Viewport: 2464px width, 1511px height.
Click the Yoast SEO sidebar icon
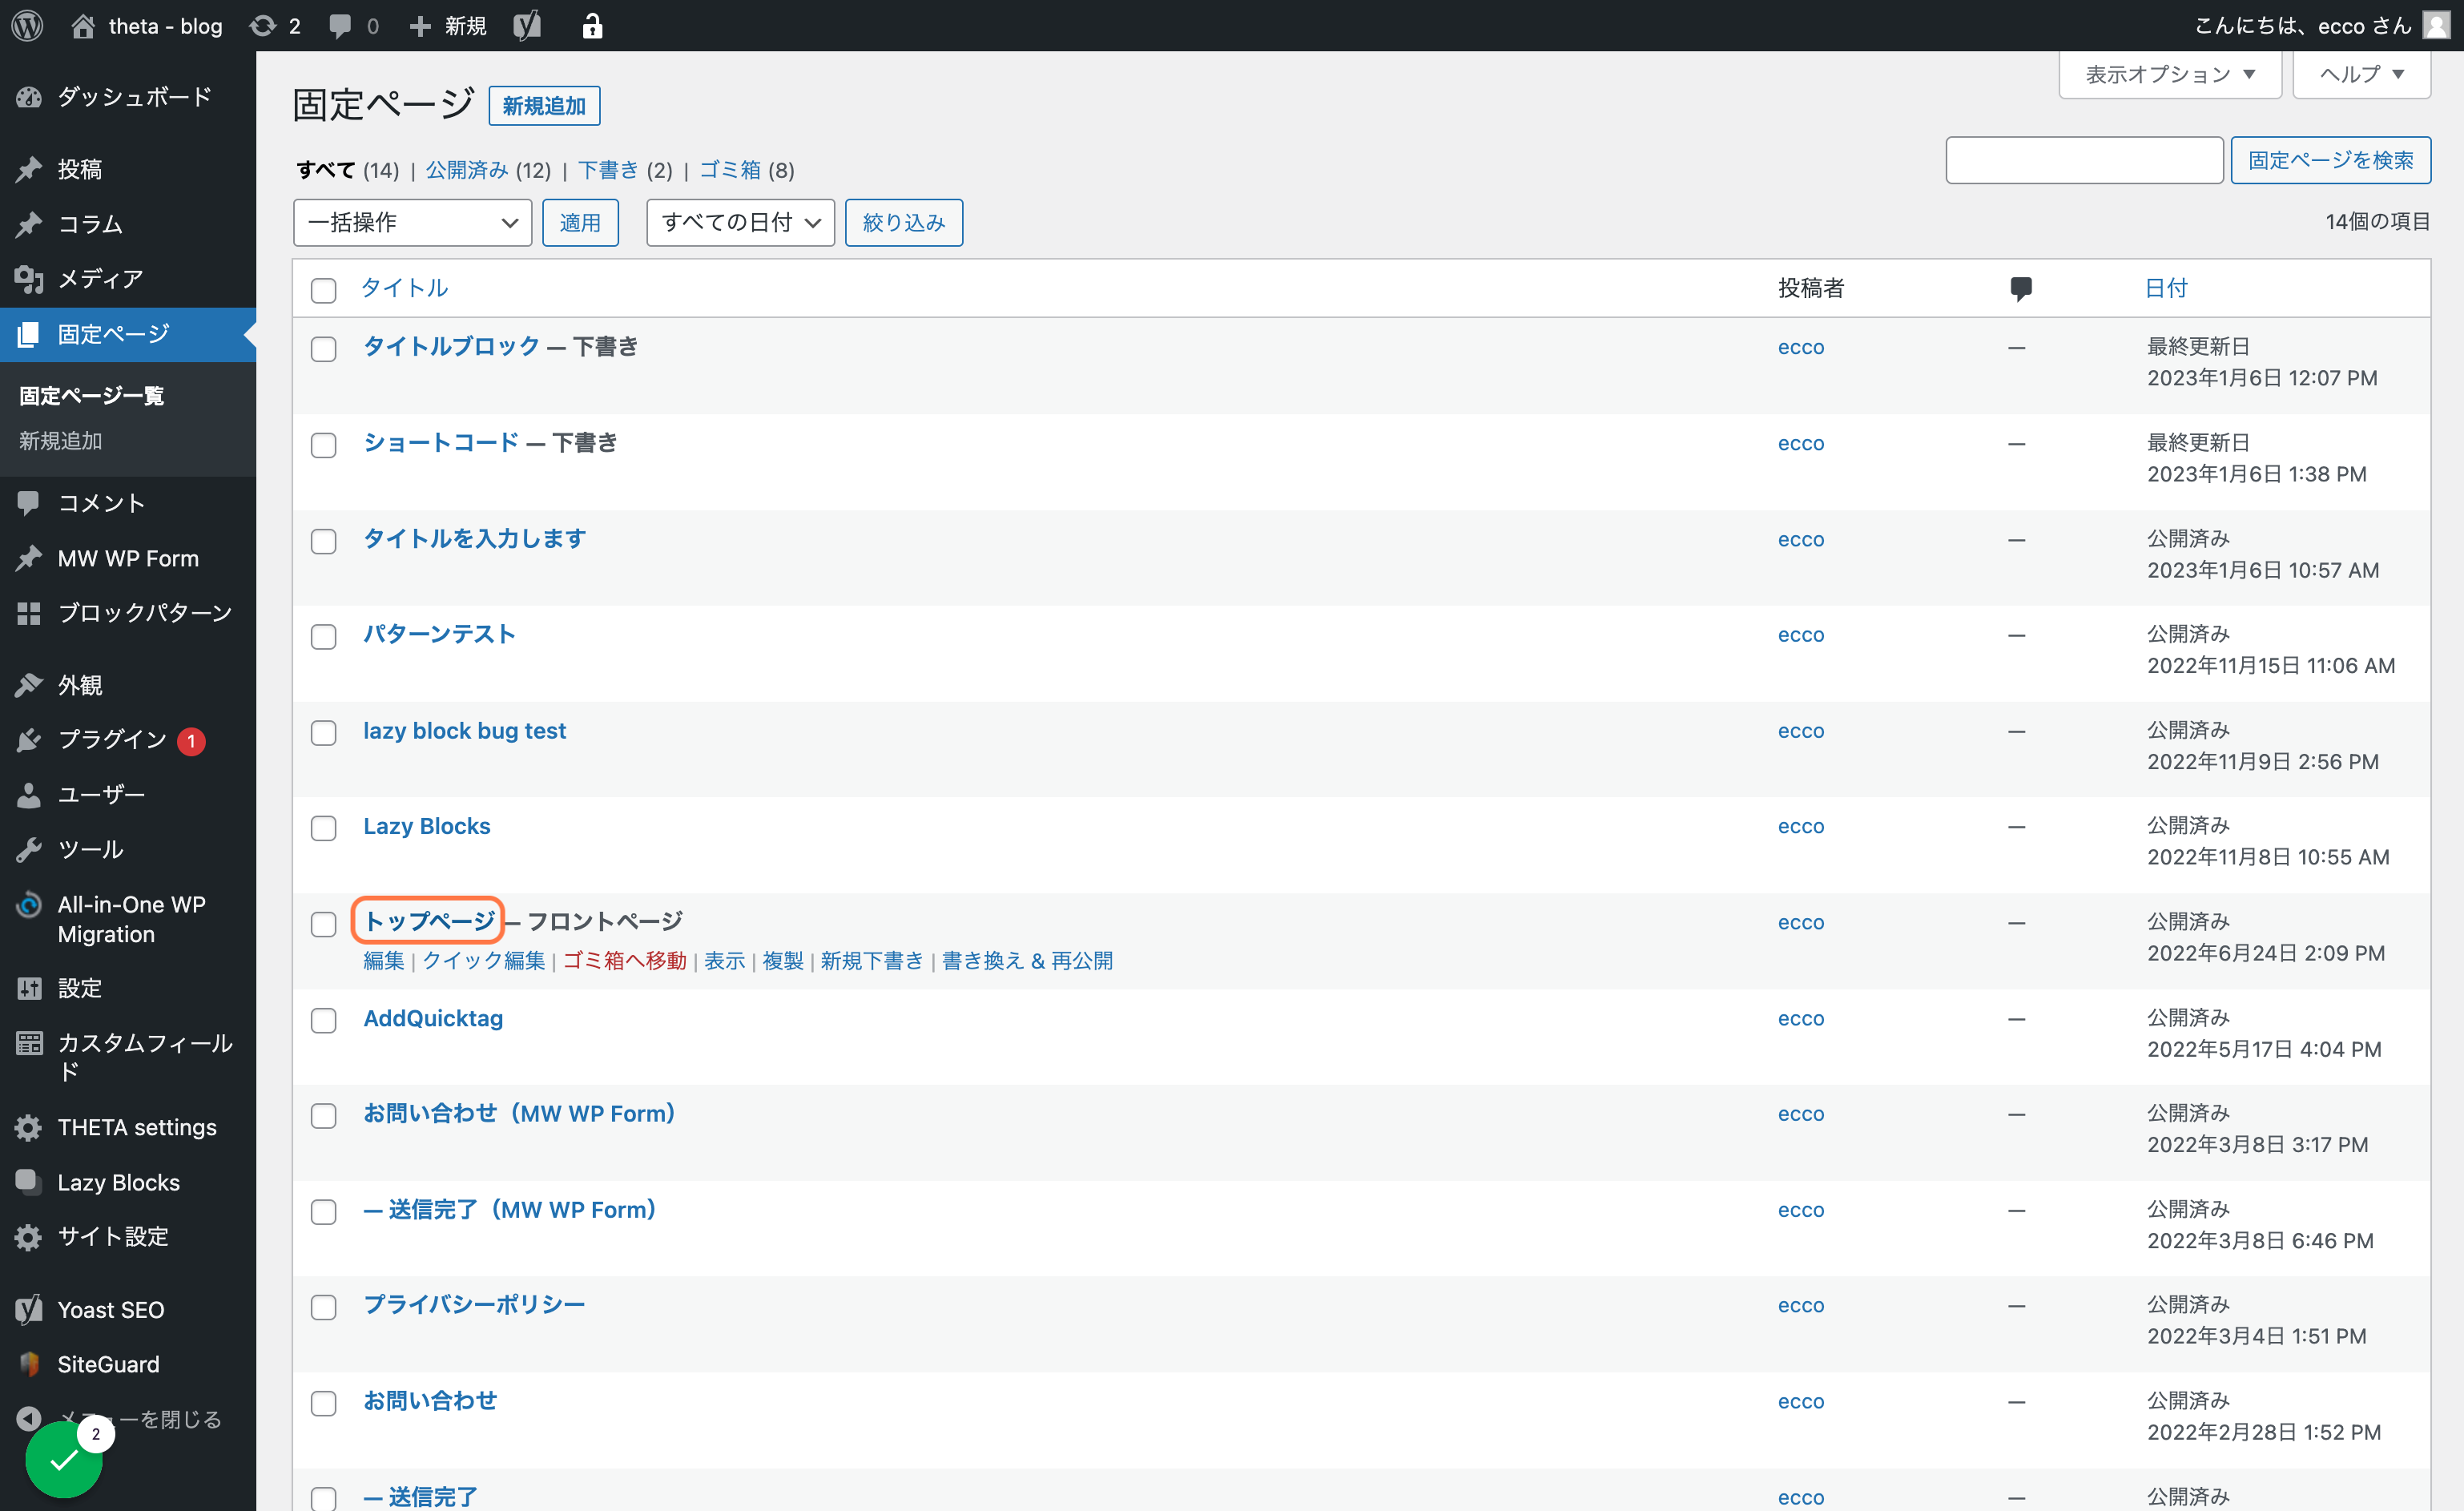(x=29, y=1310)
